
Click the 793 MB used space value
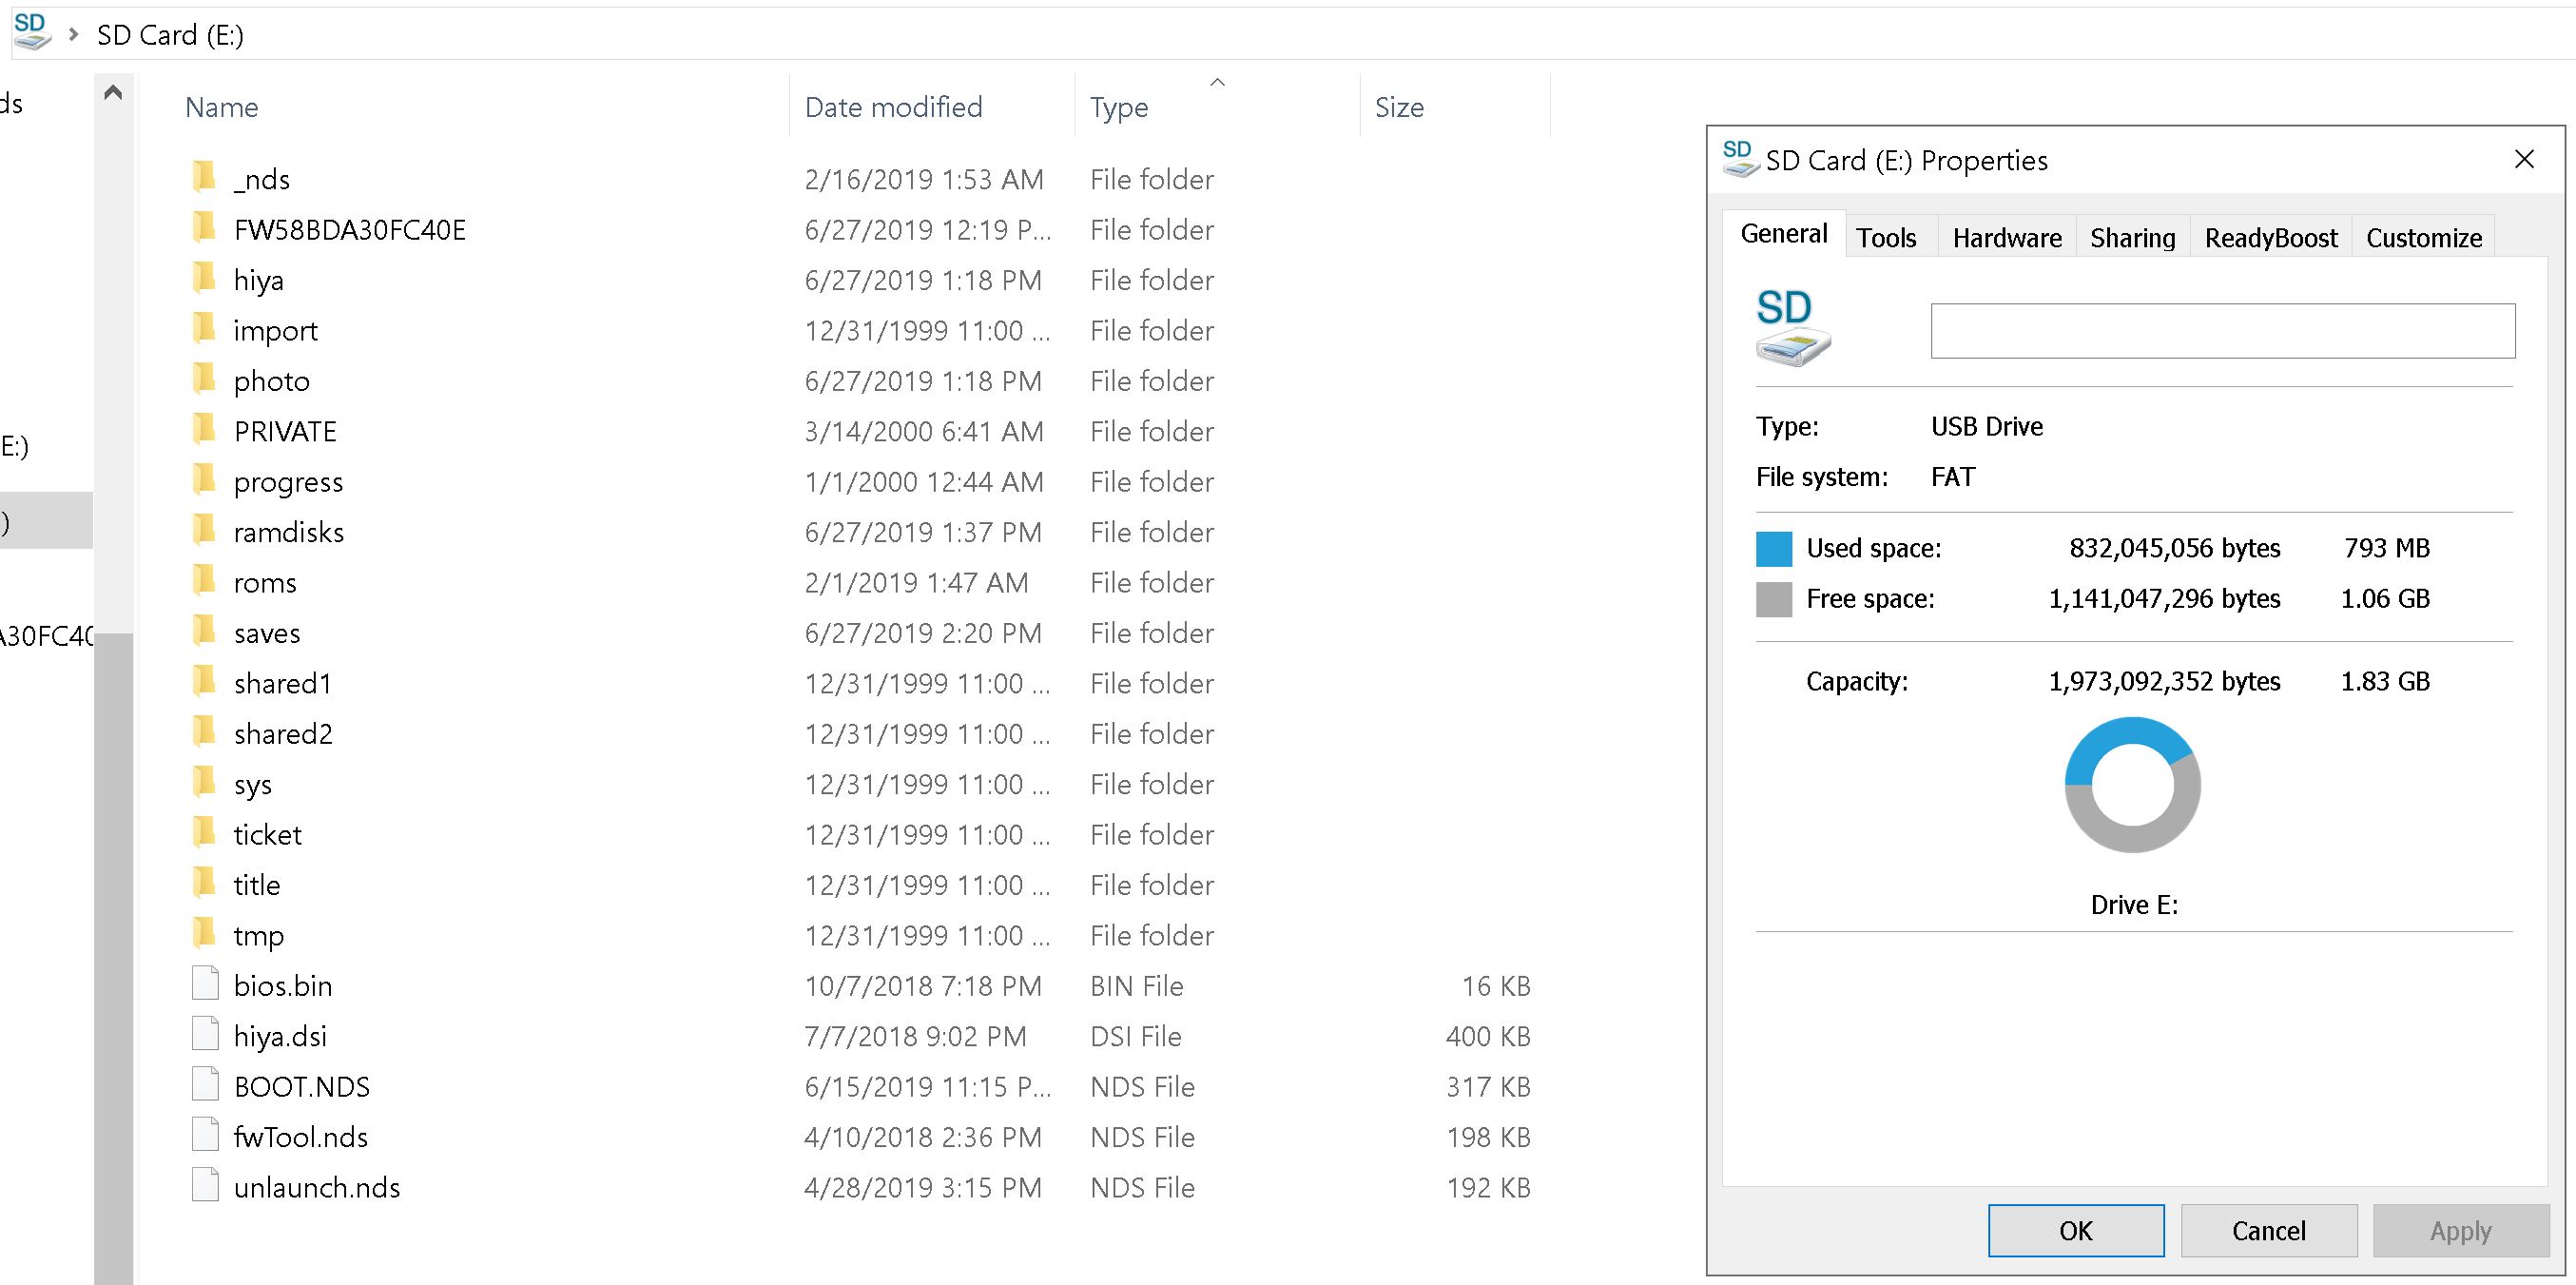[x=2387, y=548]
